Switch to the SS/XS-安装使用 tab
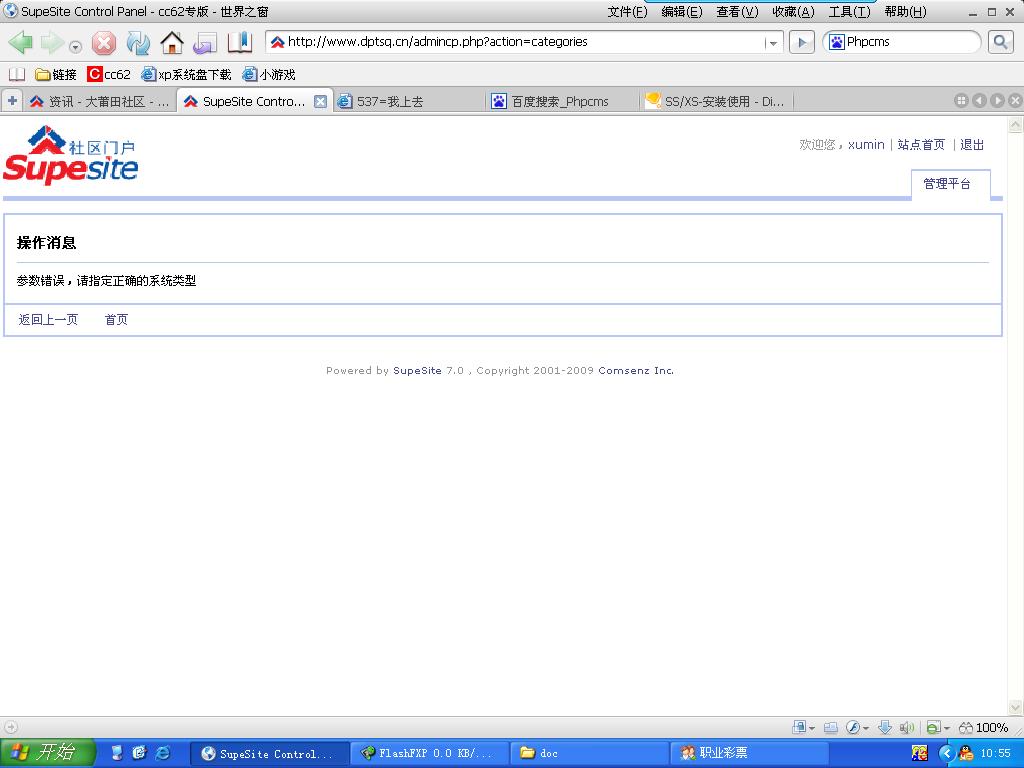This screenshot has height=768, width=1024. pyautogui.click(x=717, y=101)
